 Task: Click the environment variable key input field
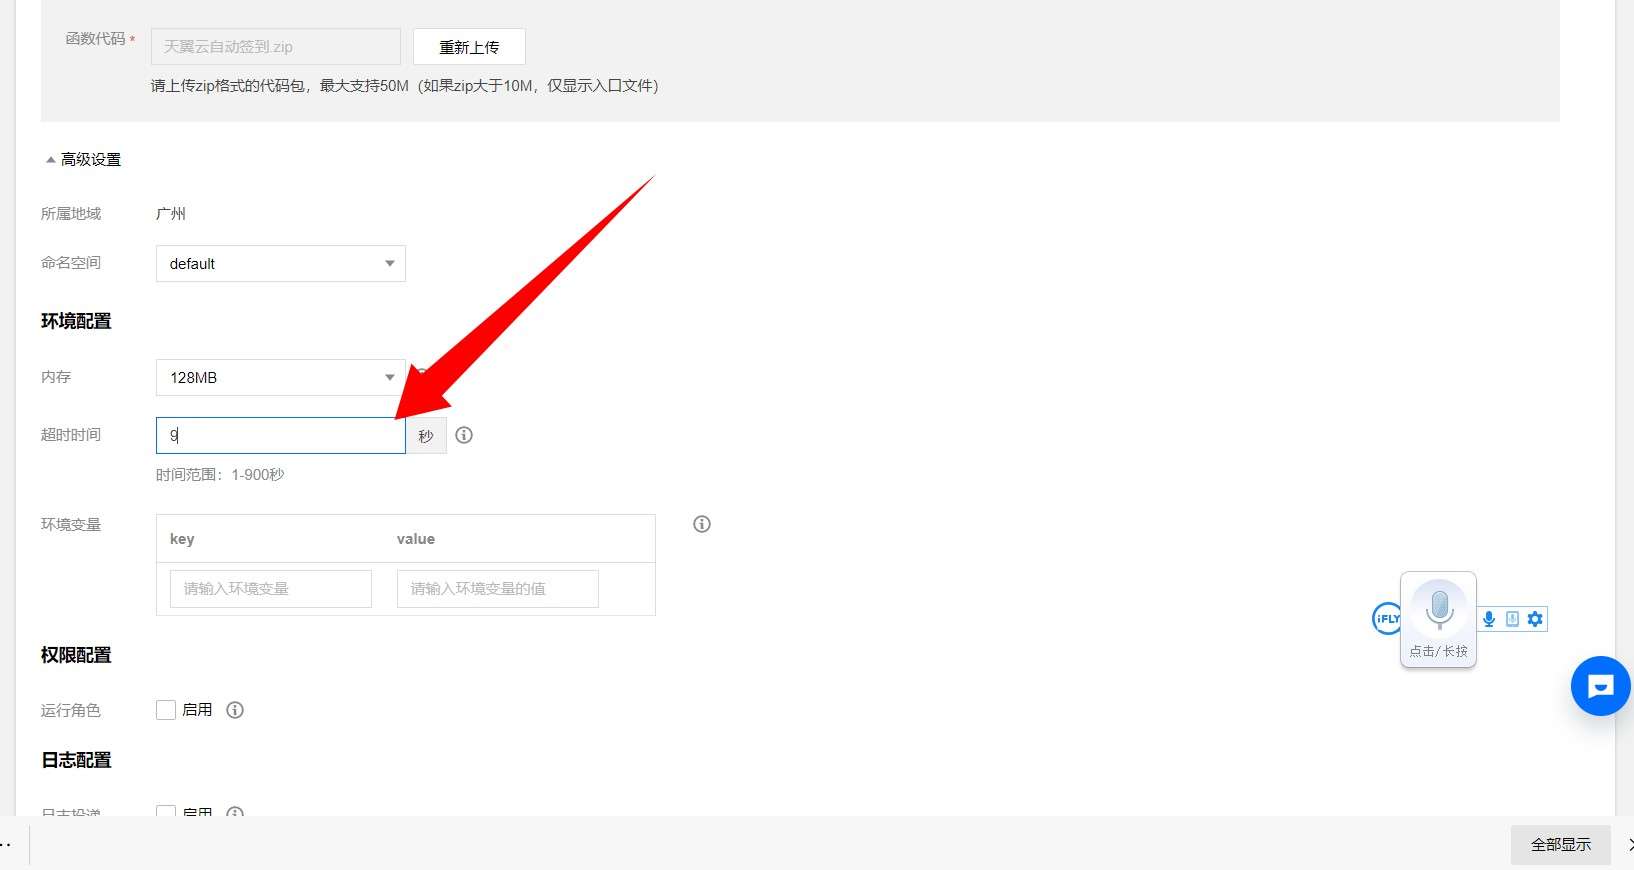pyautogui.click(x=264, y=589)
